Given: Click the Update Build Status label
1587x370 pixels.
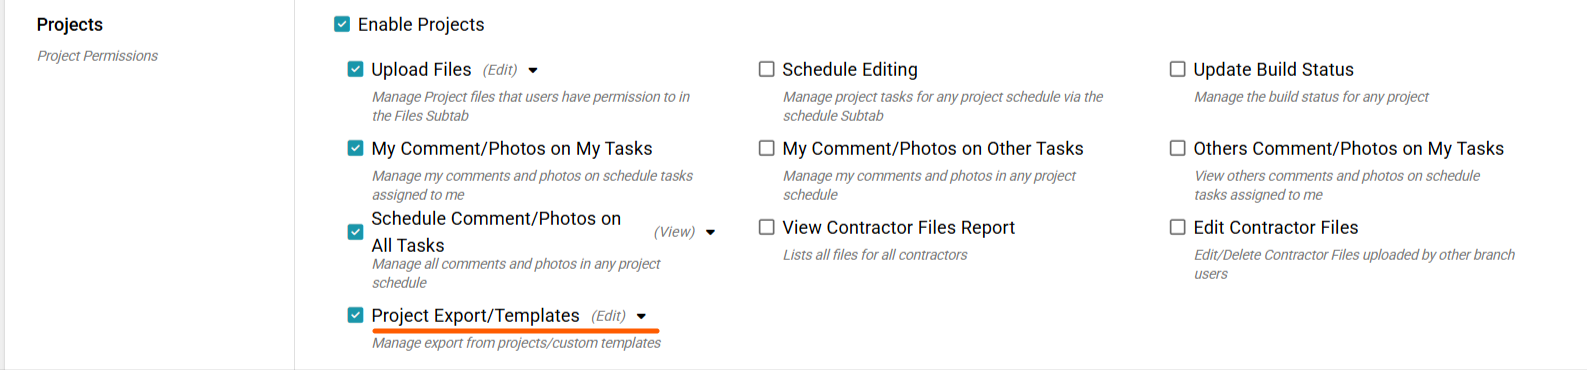Looking at the screenshot, I should pos(1273,69).
